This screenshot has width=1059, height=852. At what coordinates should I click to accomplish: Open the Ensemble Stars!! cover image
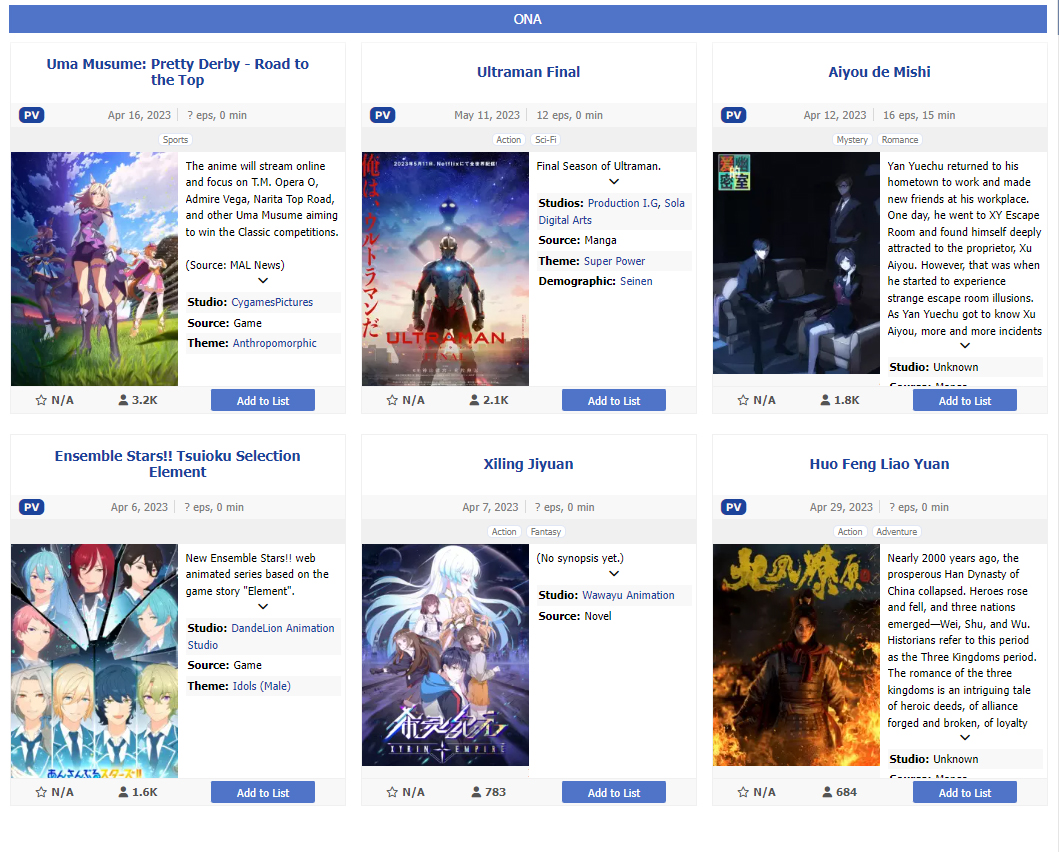95,661
